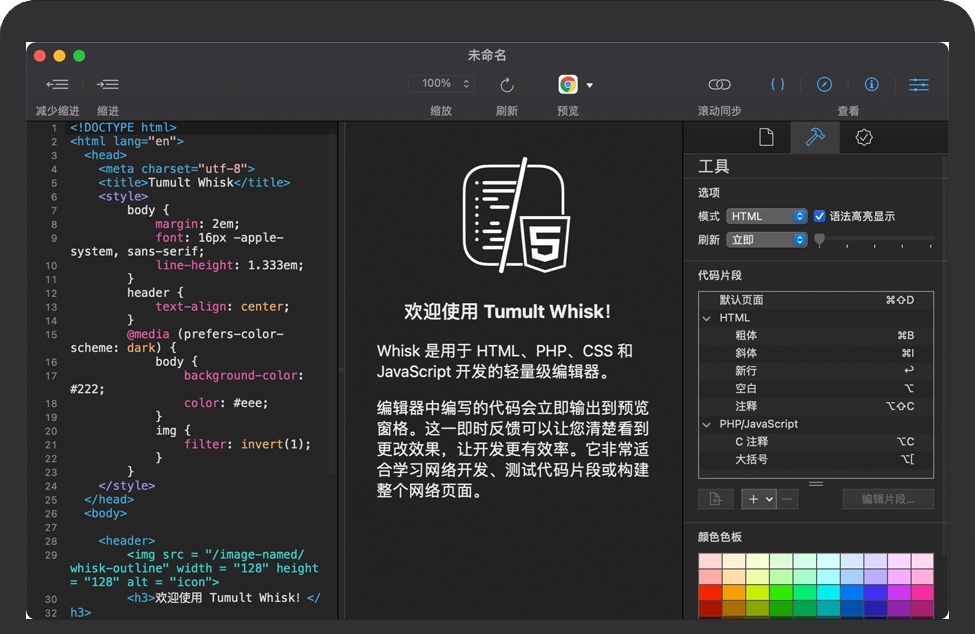
Task: Click the curly braces code view icon
Action: (x=777, y=85)
